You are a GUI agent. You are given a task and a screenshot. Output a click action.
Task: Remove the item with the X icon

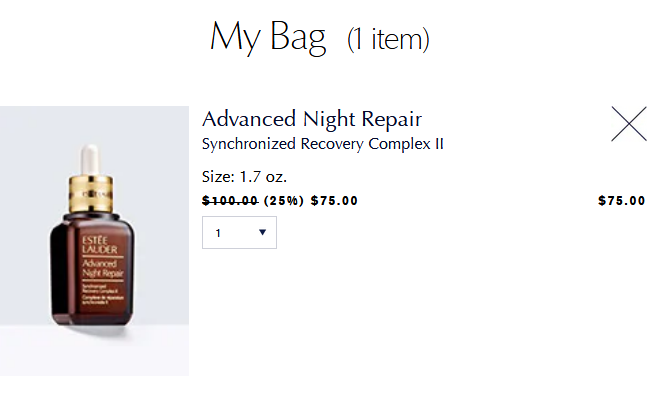pos(629,124)
